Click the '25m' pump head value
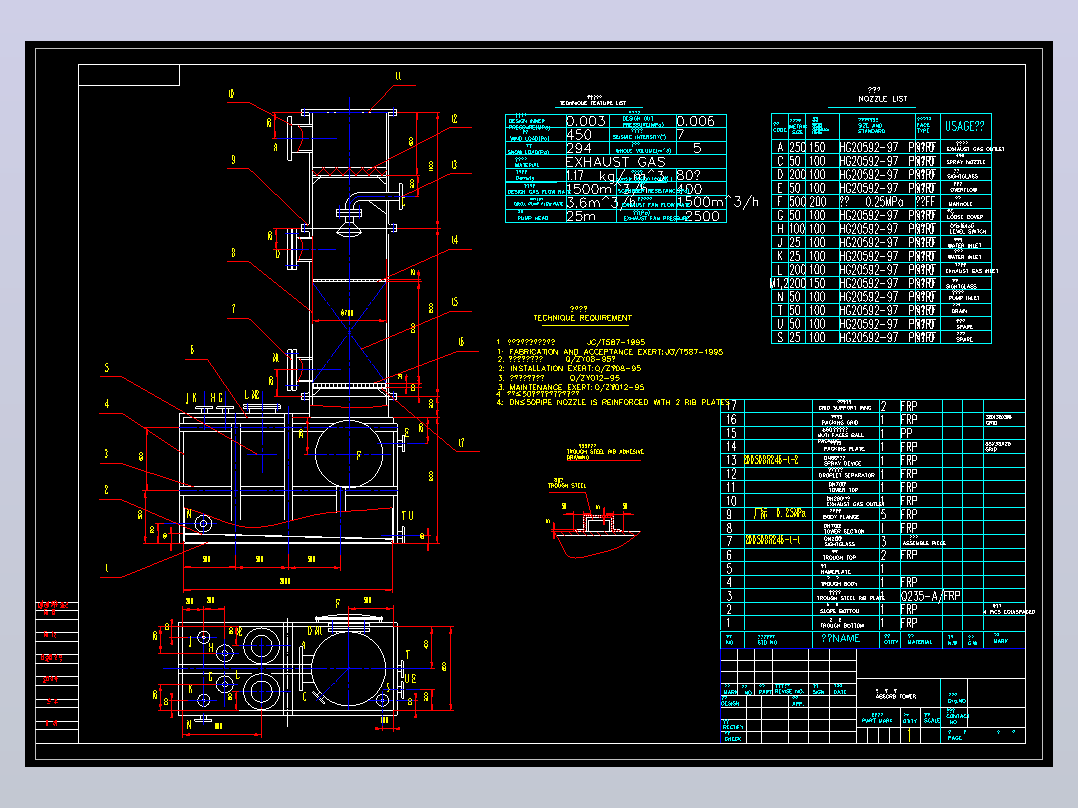The height and width of the screenshot is (808, 1078). tap(581, 216)
